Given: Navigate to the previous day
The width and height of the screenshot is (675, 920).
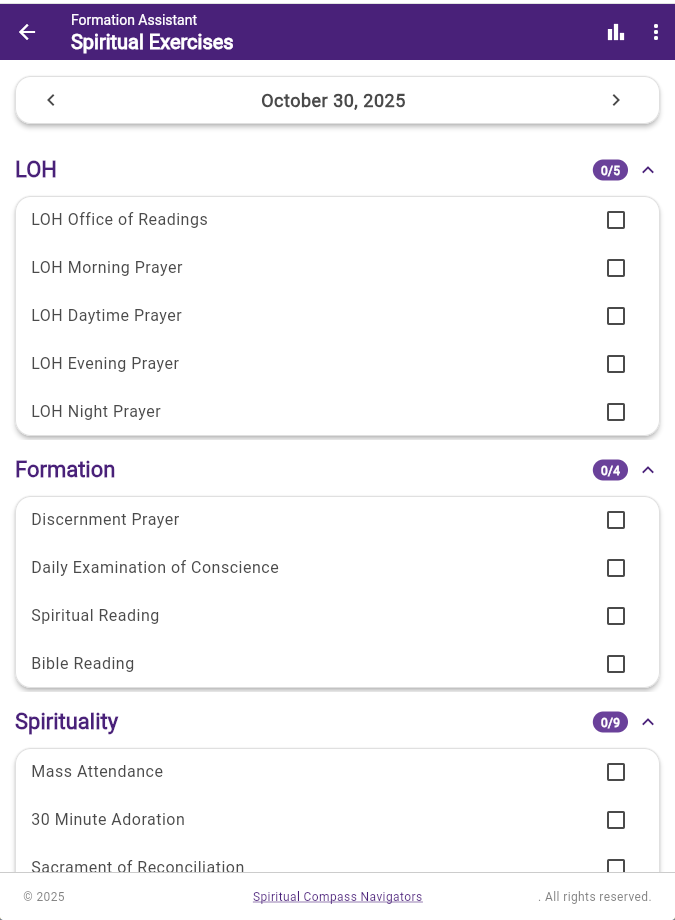Looking at the screenshot, I should [x=51, y=100].
